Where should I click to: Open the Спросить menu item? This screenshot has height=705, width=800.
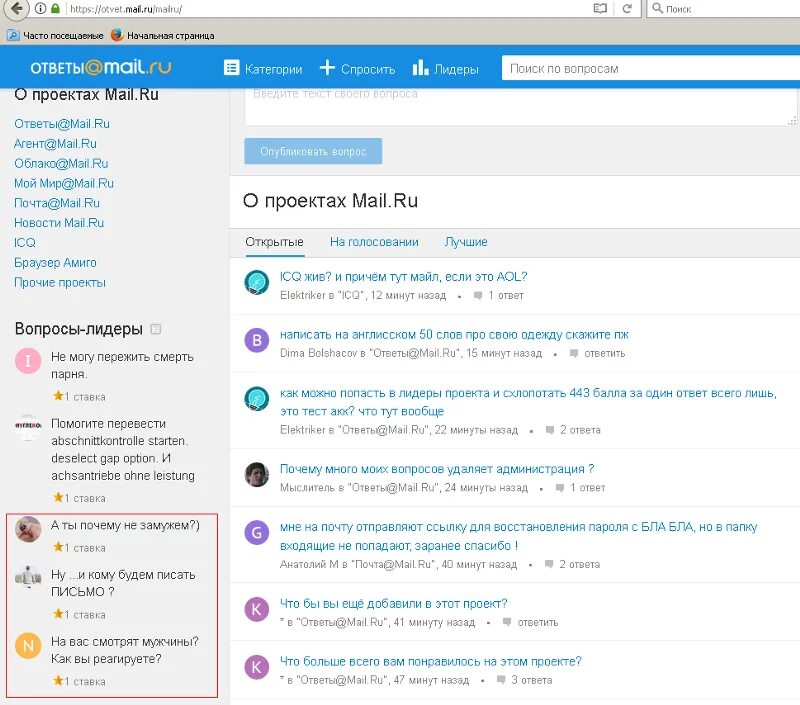(x=357, y=68)
